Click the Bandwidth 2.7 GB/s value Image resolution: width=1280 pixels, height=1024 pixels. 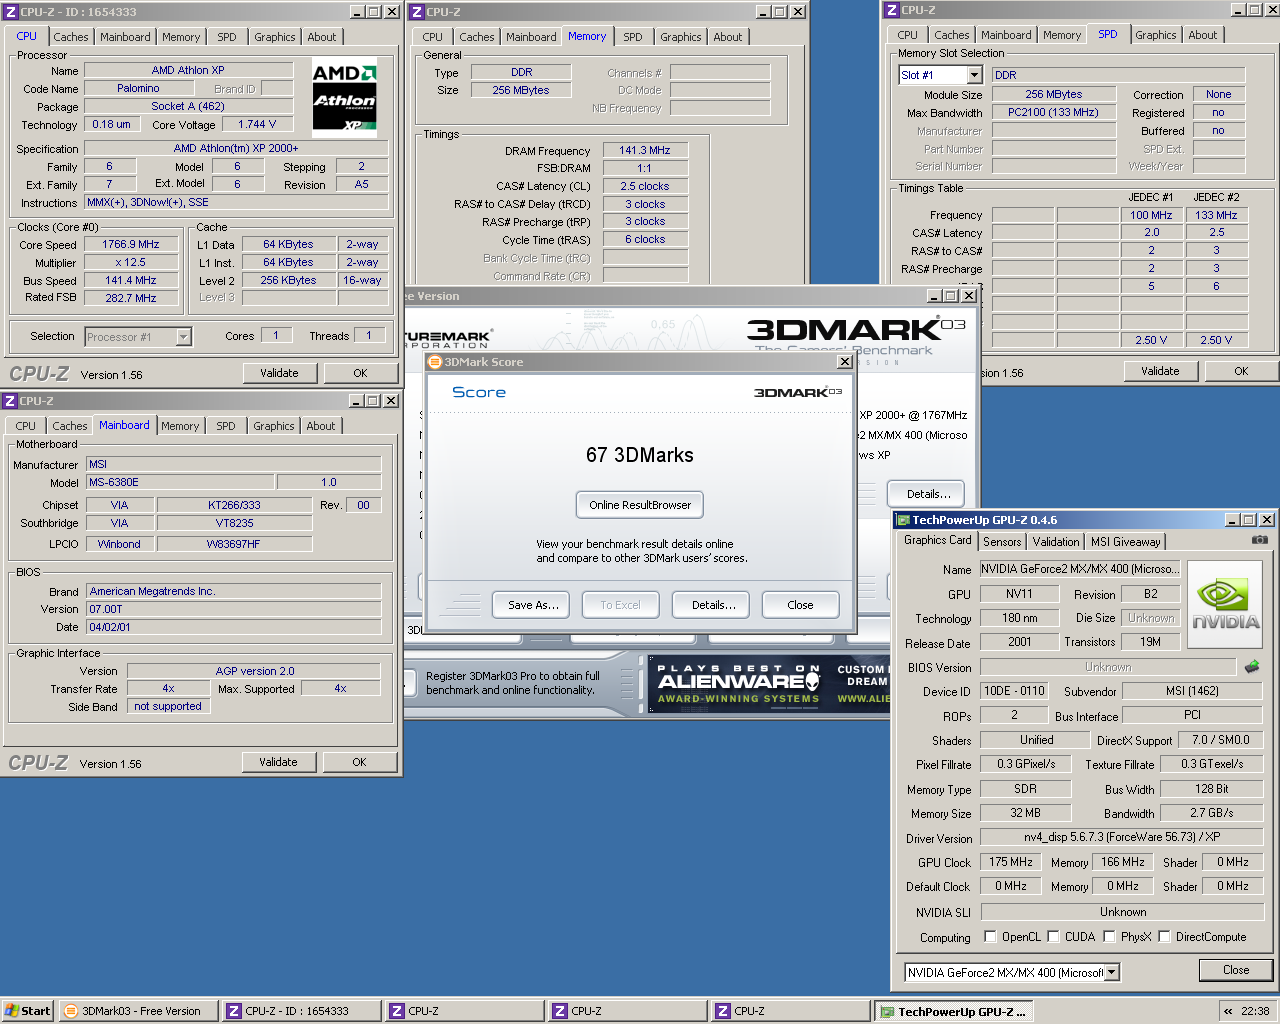tap(1212, 813)
